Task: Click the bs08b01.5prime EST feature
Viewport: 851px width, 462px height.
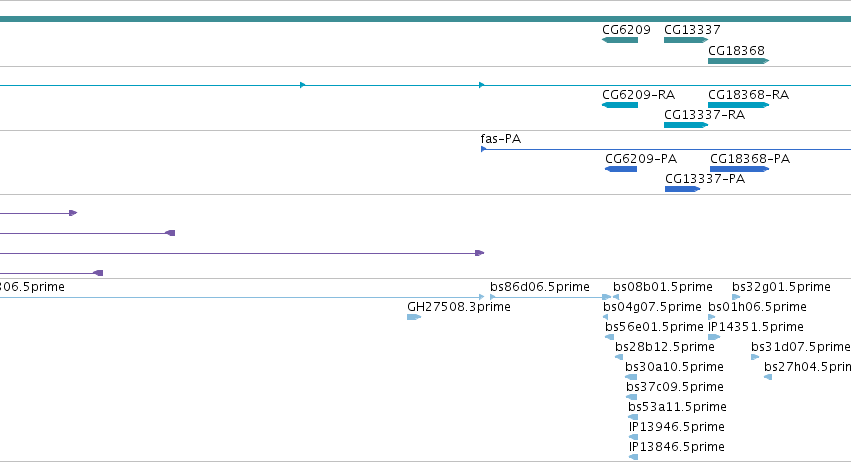Action: 616,297
